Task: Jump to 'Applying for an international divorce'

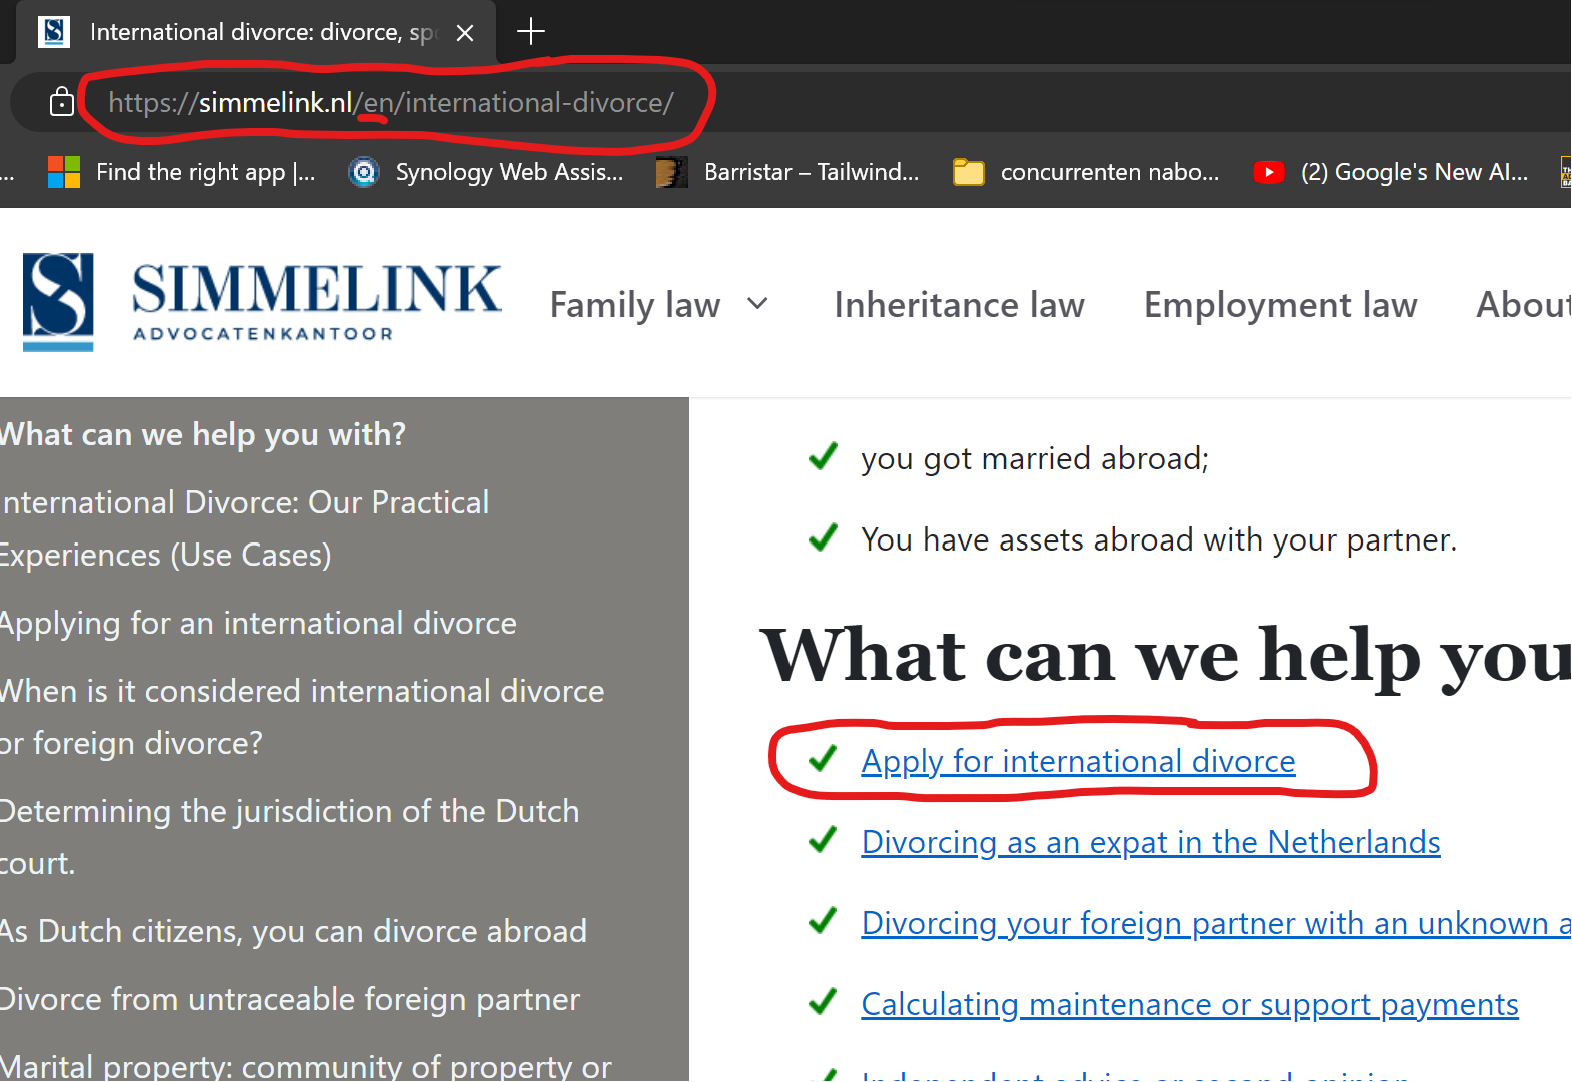Action: pos(258,623)
